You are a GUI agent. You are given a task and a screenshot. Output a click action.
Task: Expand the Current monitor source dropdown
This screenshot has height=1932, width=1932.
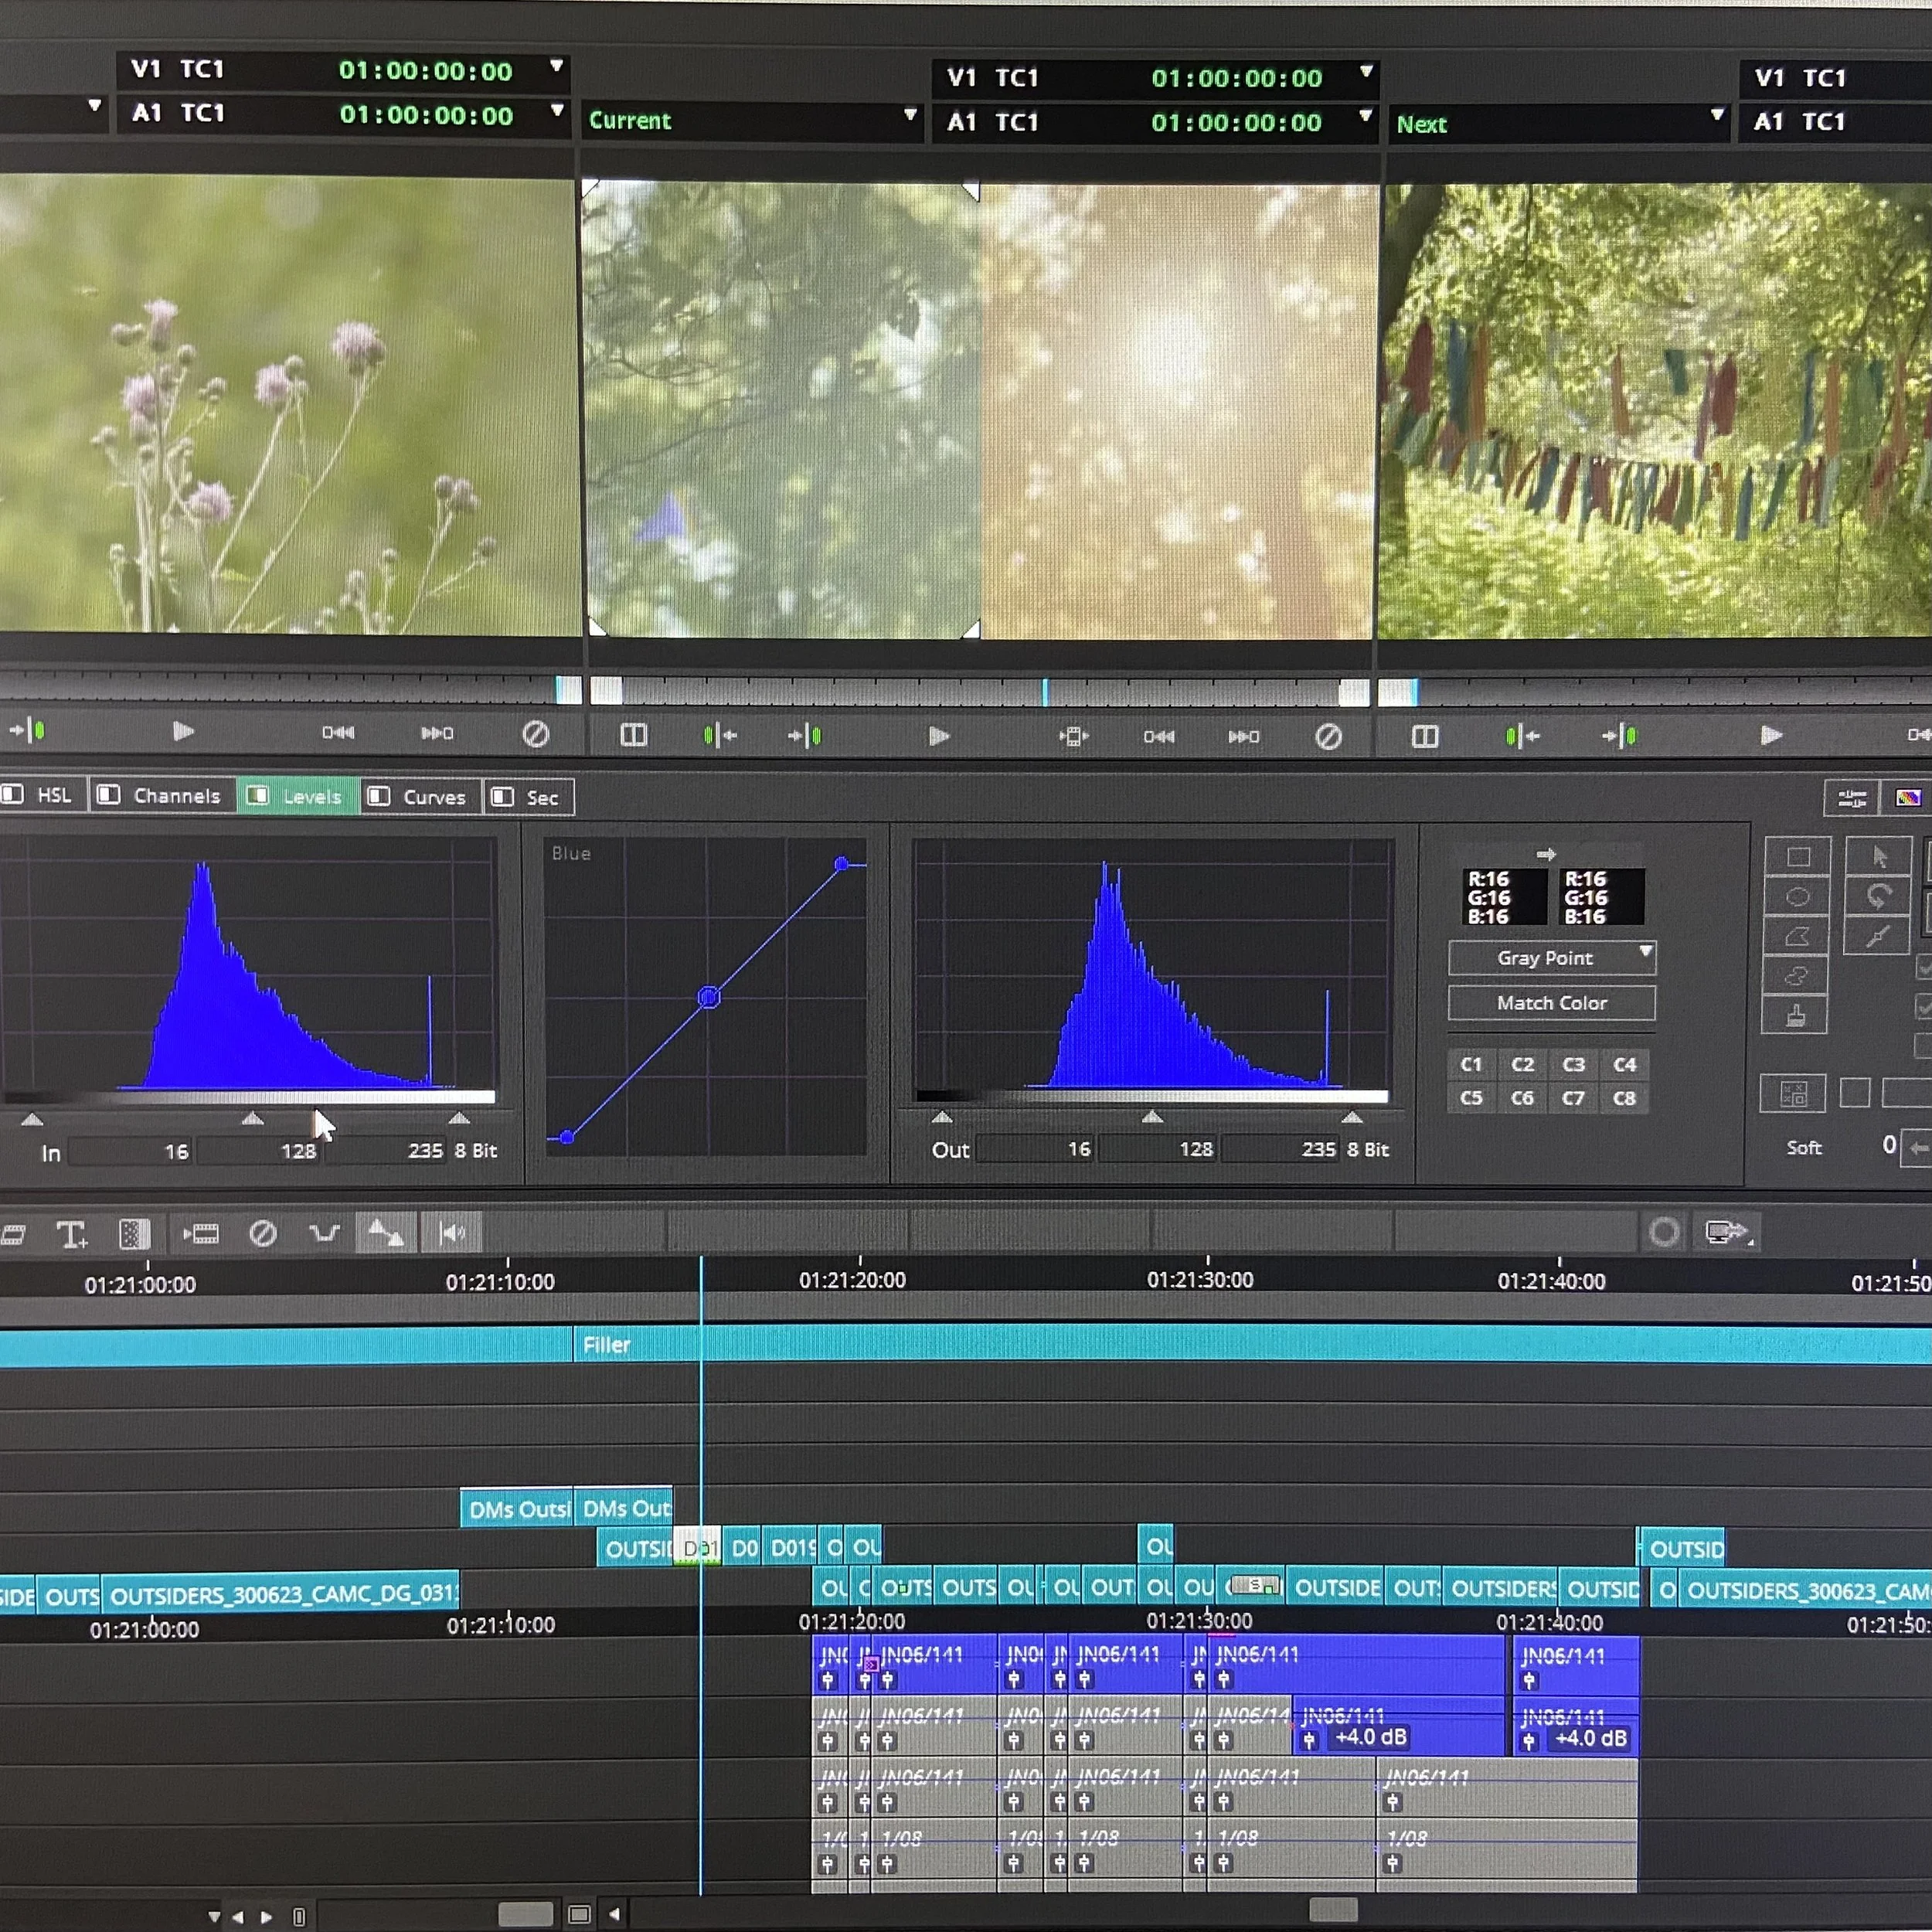[910, 115]
